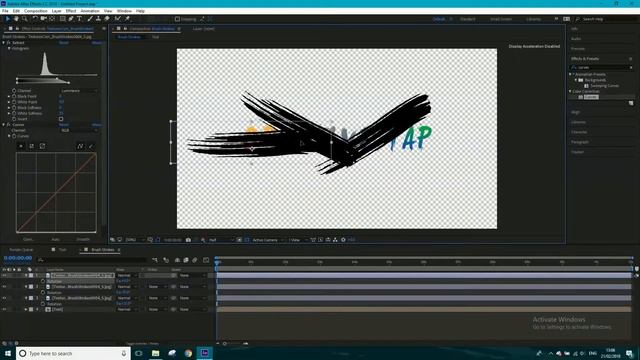Select the Rectangle shape tool
Screen dimensions: 640x360
[x=62, y=19]
